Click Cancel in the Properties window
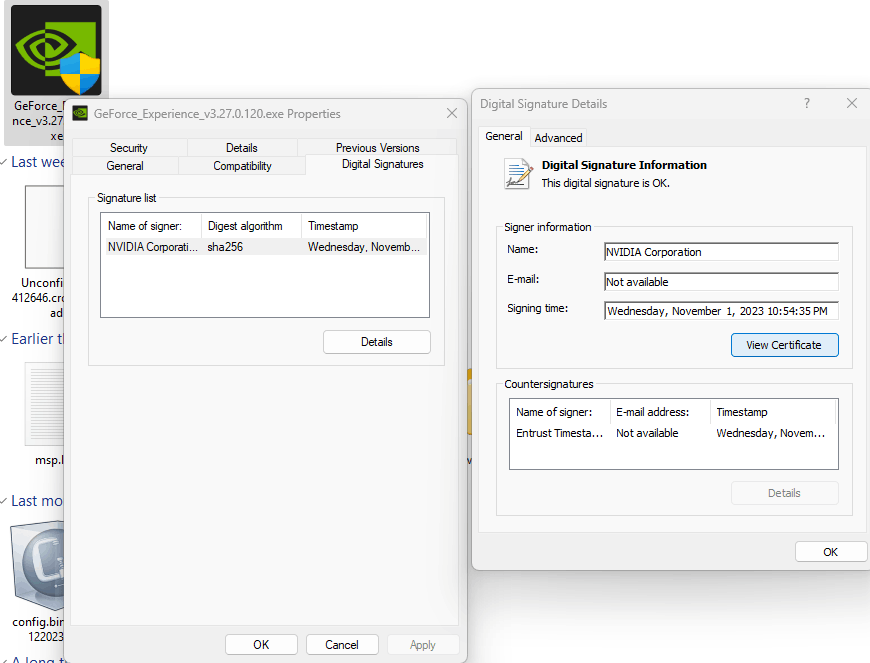Screen dimensions: 870x663 342,645
